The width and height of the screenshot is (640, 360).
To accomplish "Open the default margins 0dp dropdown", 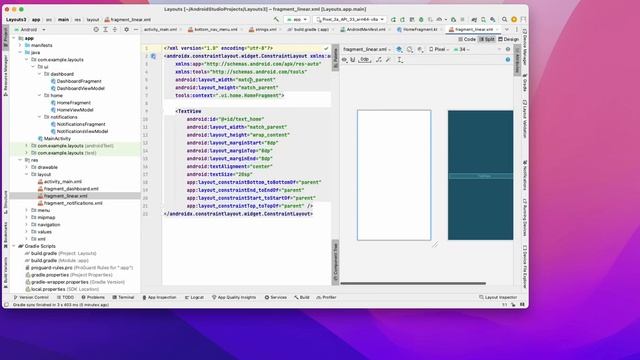I will coord(364,60).
